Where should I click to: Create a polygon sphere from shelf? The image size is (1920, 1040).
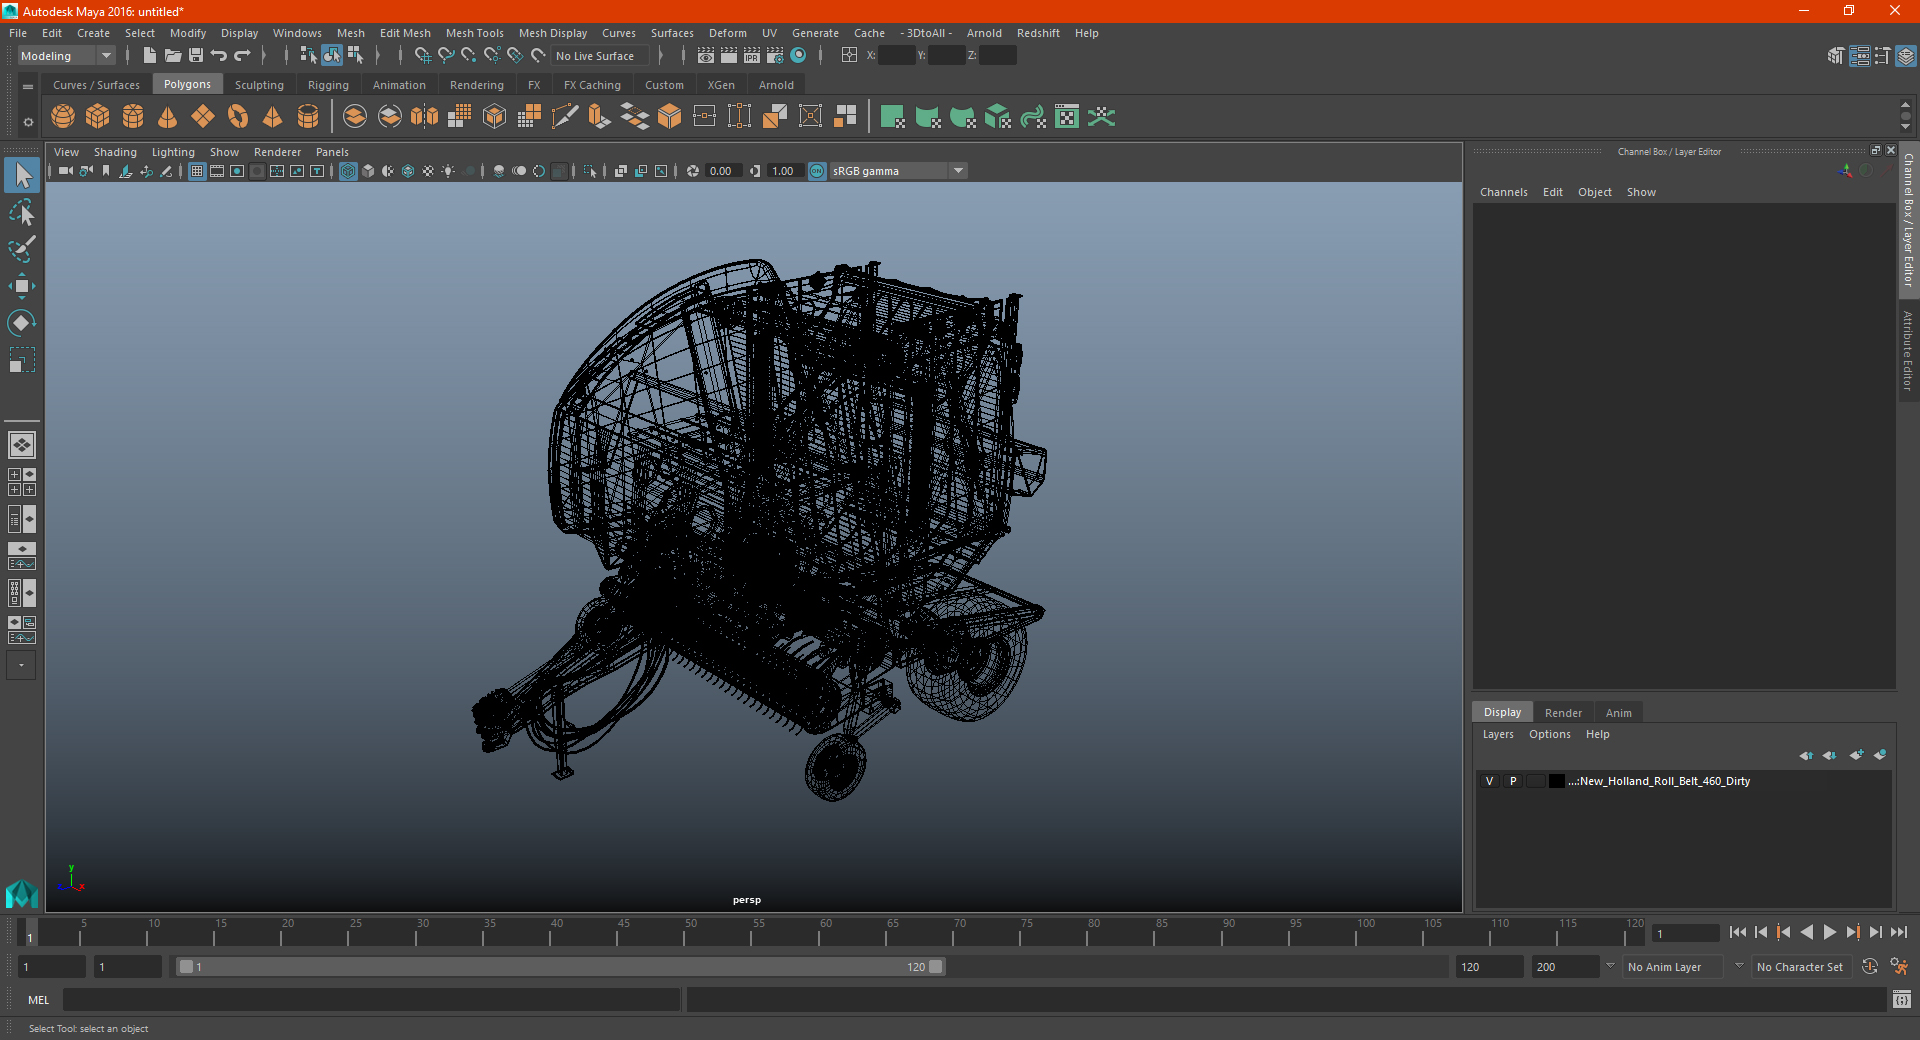click(63, 117)
